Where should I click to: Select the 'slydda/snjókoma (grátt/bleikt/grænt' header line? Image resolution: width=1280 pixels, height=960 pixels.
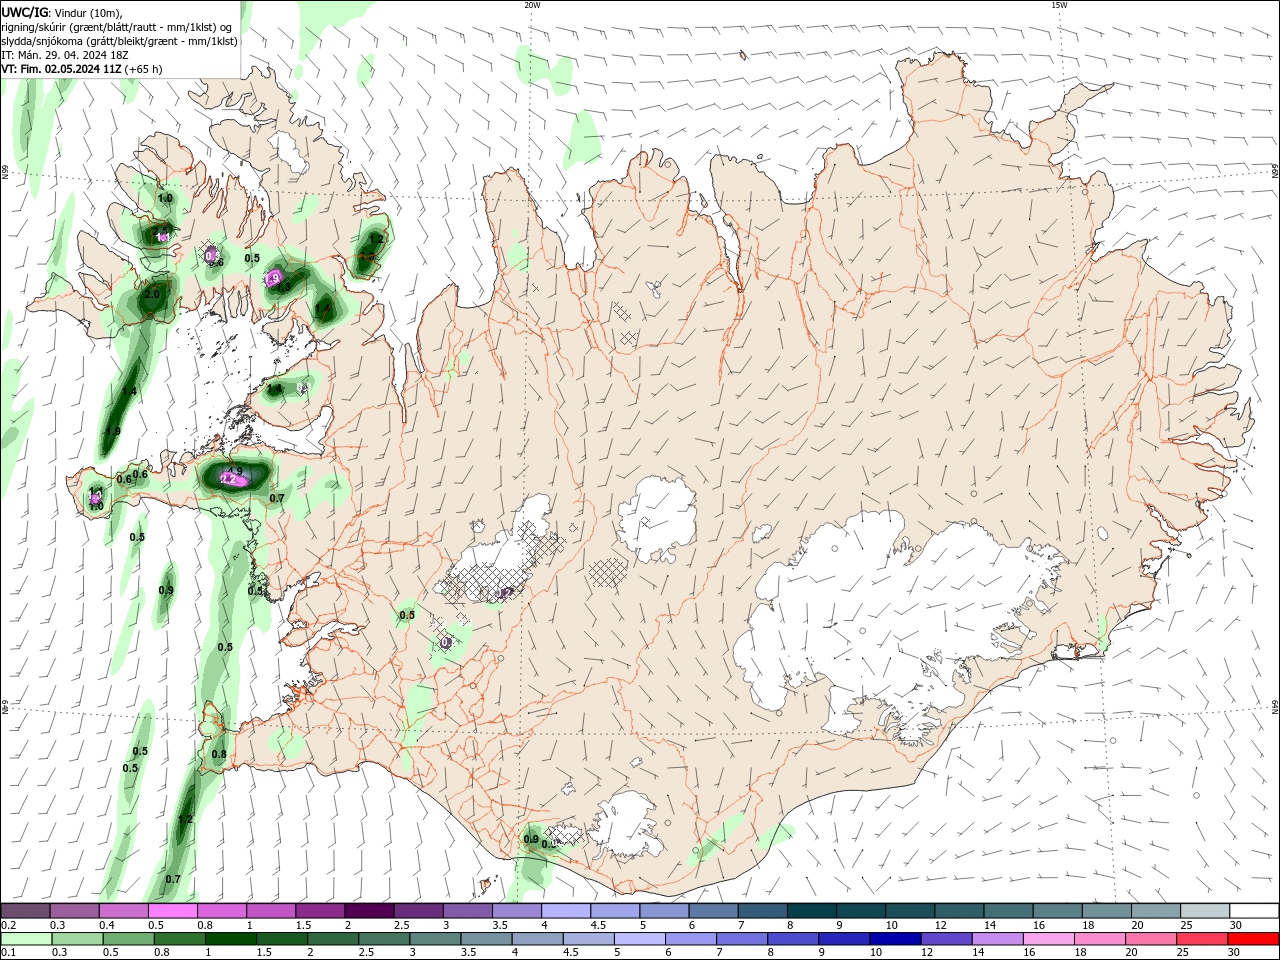(119, 41)
